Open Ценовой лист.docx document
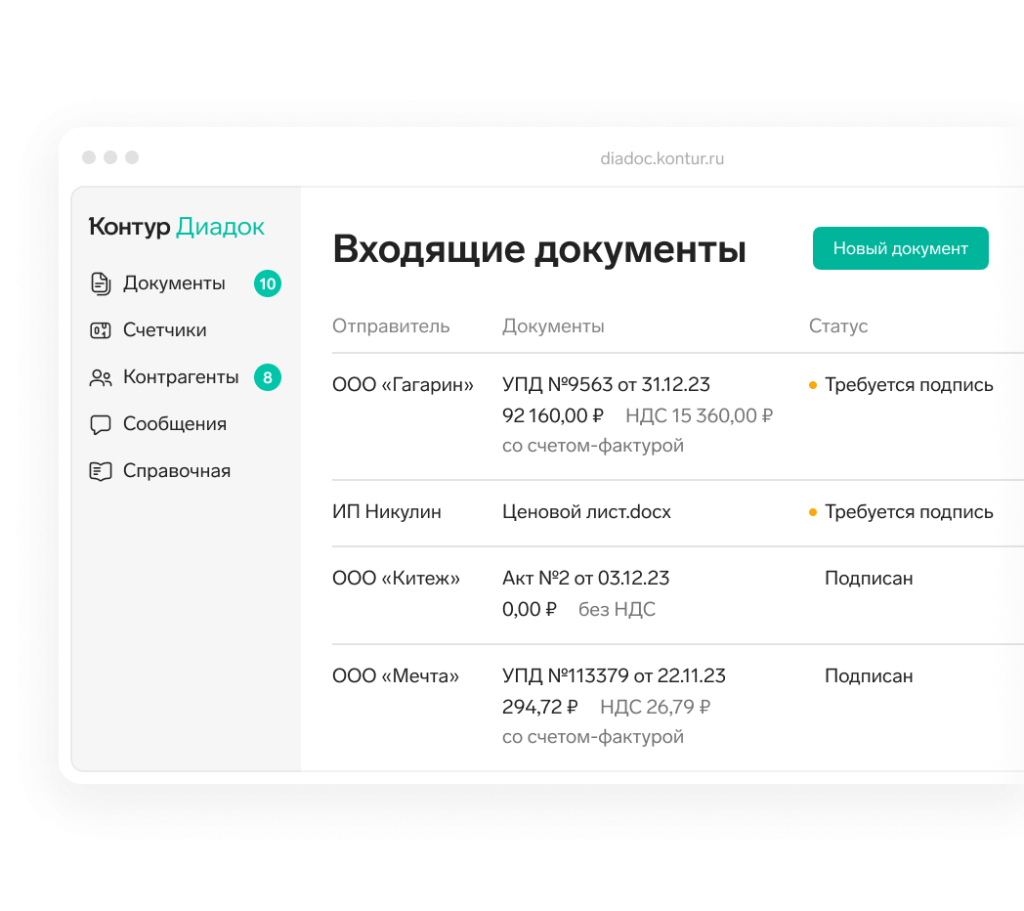The width and height of the screenshot is (1024, 911). pyautogui.click(x=586, y=512)
